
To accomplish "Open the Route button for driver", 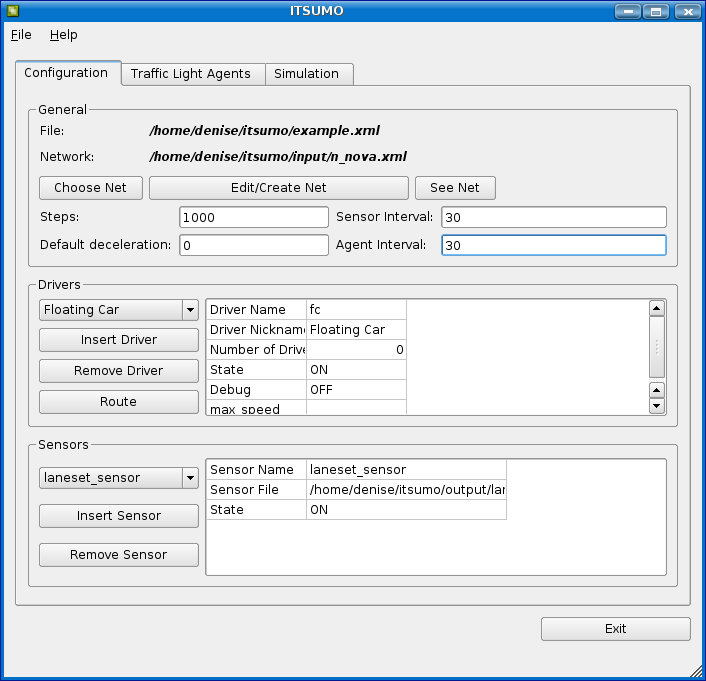I will click(118, 402).
